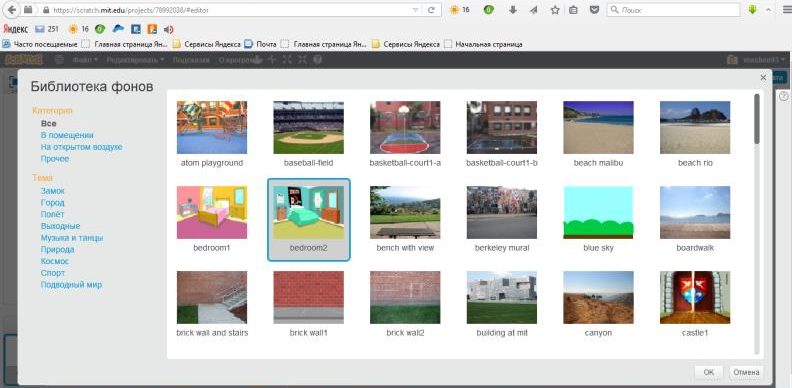Open the Yandex mail icon showing 251
Image resolution: width=792 pixels, height=388 pixels.
pyautogui.click(x=47, y=29)
